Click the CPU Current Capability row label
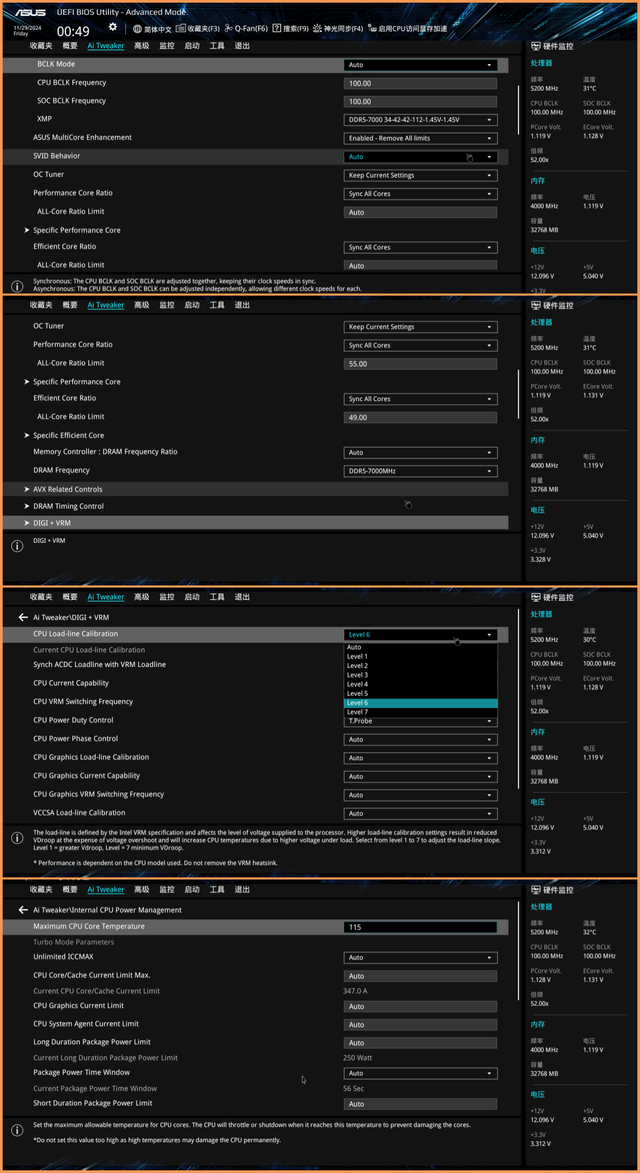640x1173 pixels. click(x=71, y=683)
